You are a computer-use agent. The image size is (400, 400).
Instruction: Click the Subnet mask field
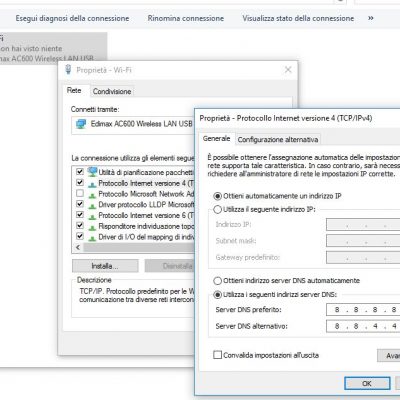363,241
